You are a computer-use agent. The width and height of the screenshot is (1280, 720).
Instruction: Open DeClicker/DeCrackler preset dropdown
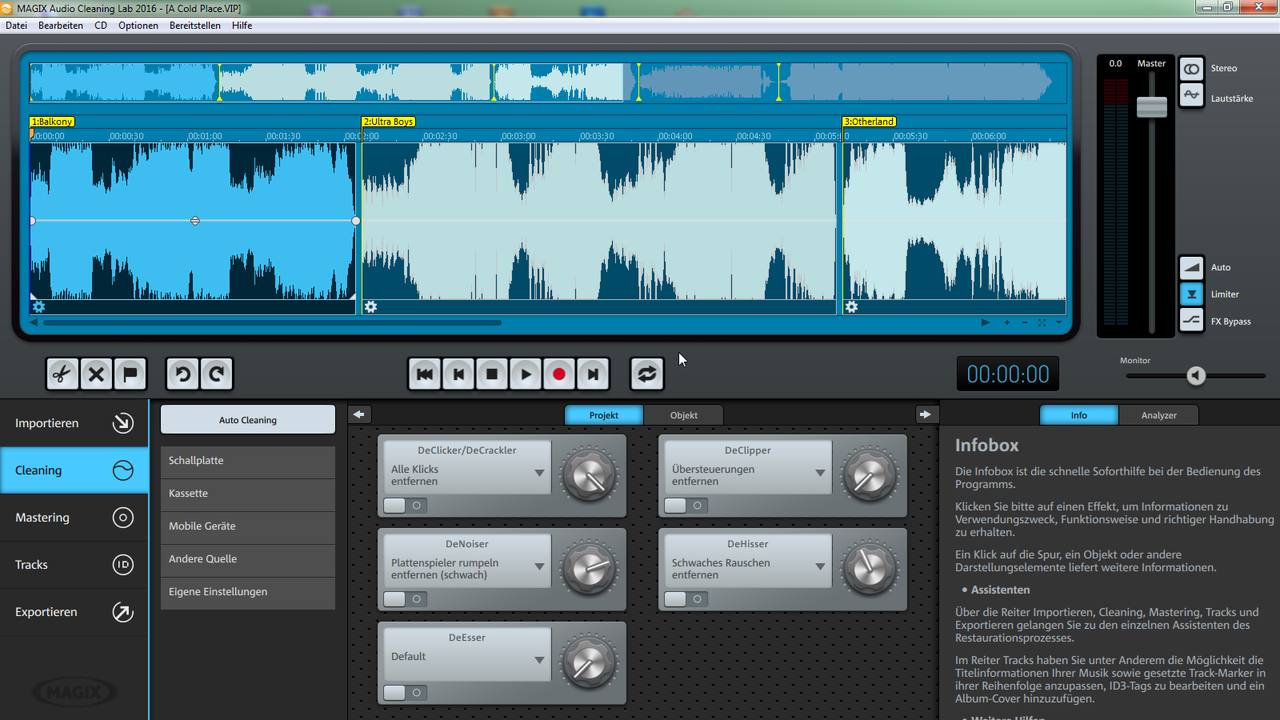539,473
